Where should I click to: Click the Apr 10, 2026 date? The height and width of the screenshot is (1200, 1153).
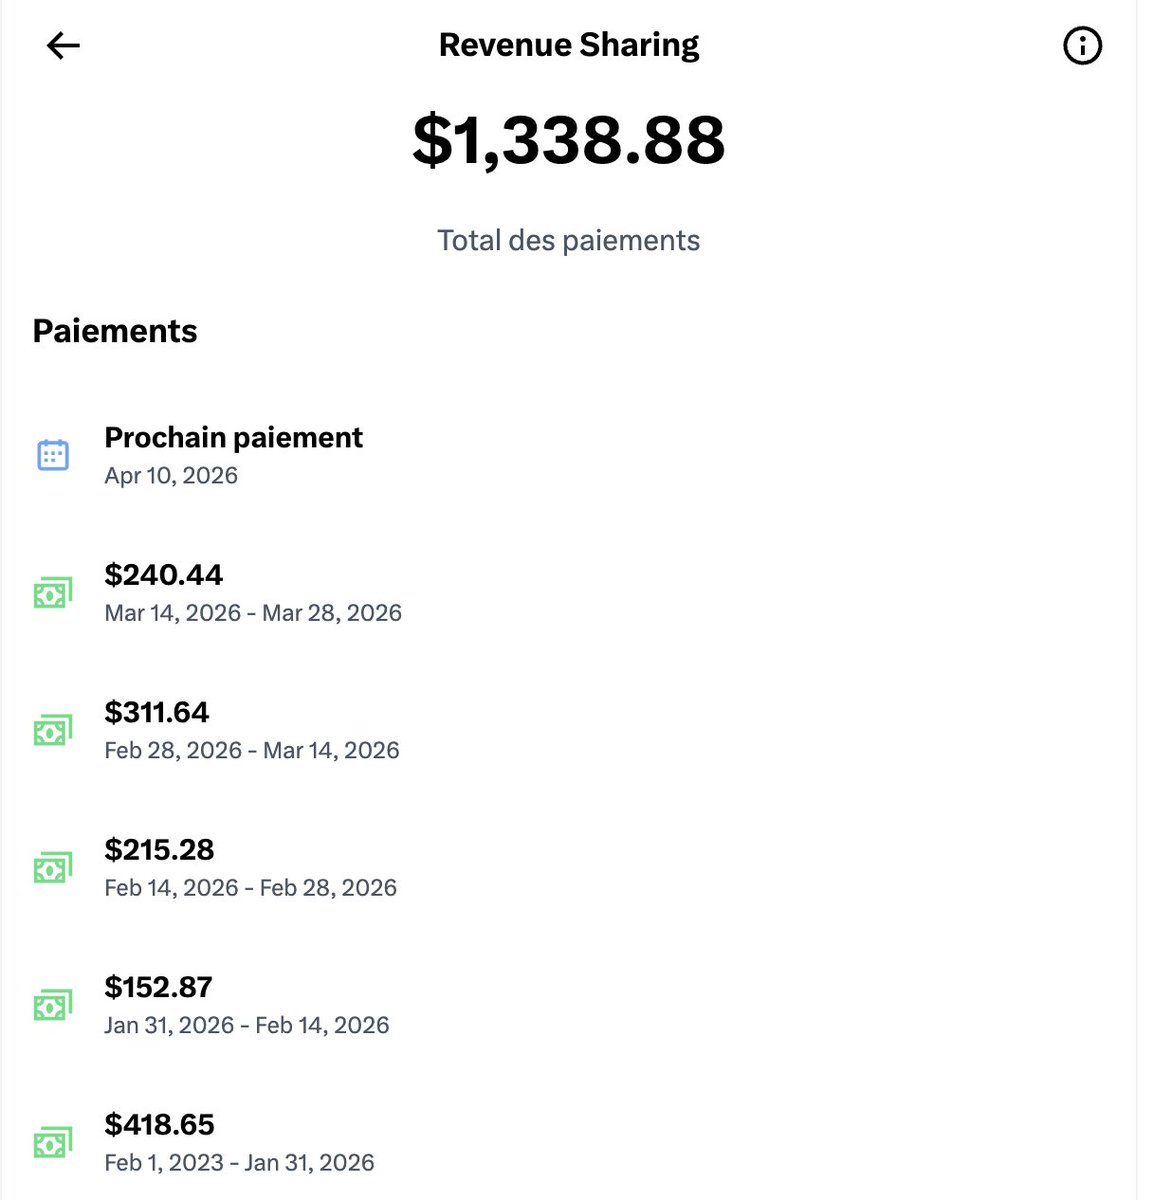(171, 476)
